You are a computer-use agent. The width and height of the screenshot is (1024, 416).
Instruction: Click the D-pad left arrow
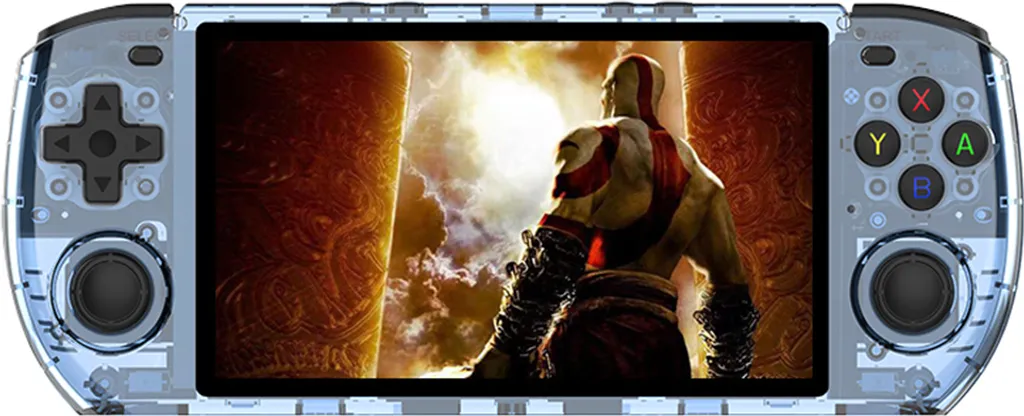61,144
